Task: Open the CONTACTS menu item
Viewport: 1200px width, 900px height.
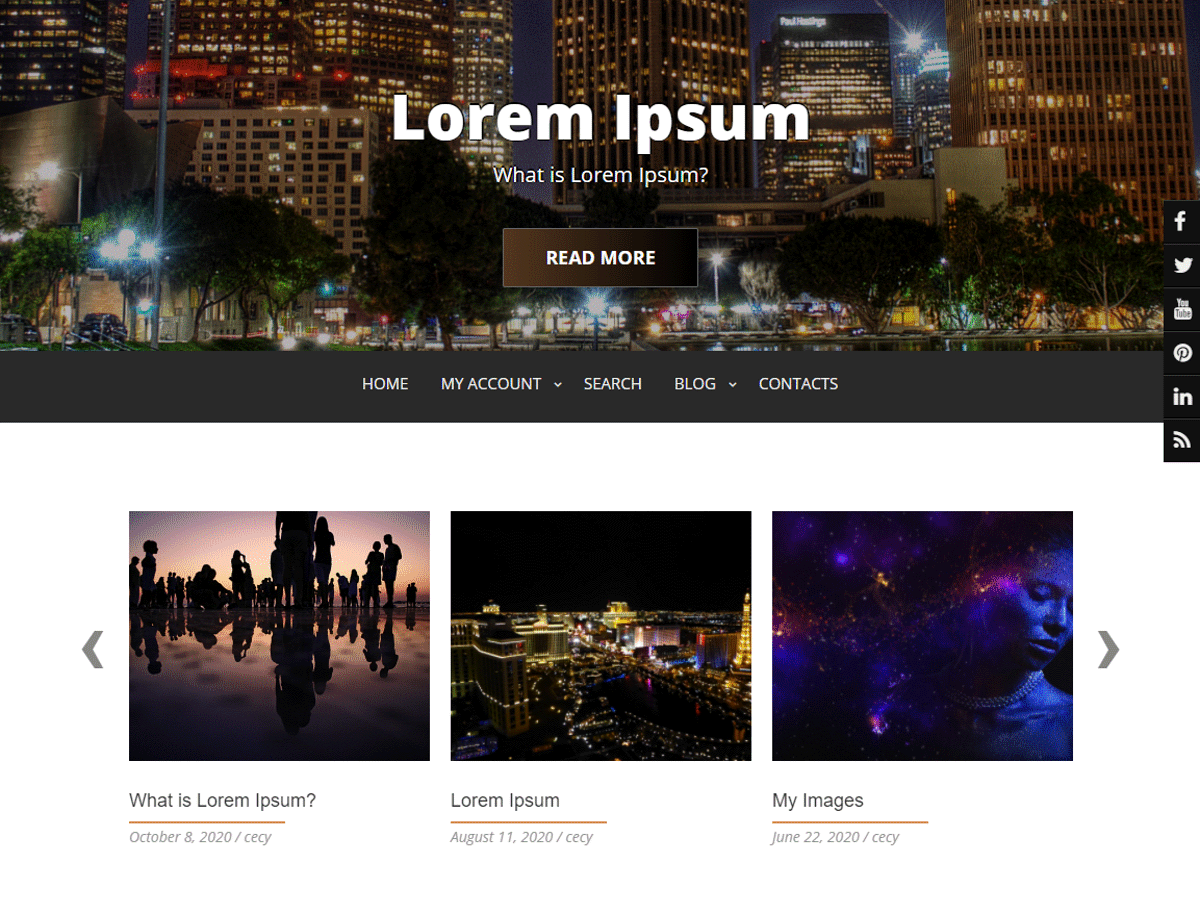Action: 798,383
